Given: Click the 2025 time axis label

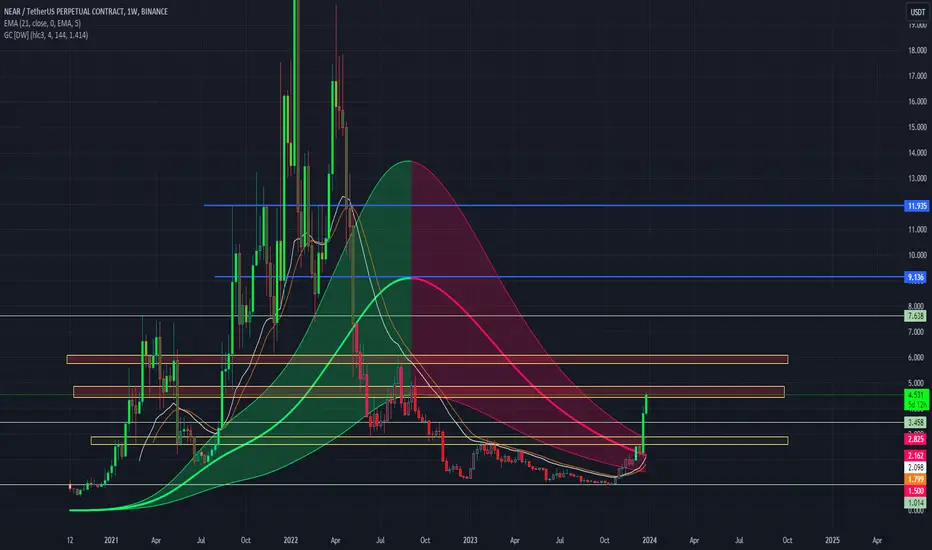Looking at the screenshot, I should 833,540.
